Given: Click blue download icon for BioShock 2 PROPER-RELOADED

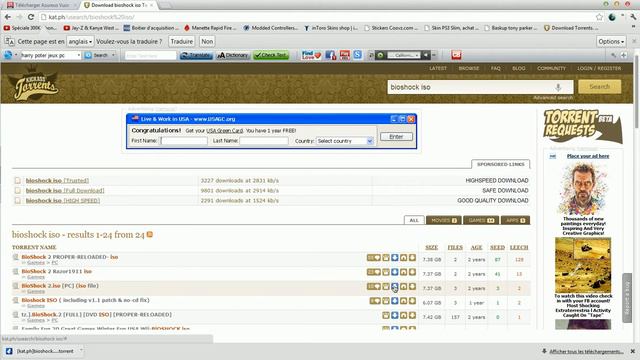Looking at the screenshot, I should (x=394, y=258).
